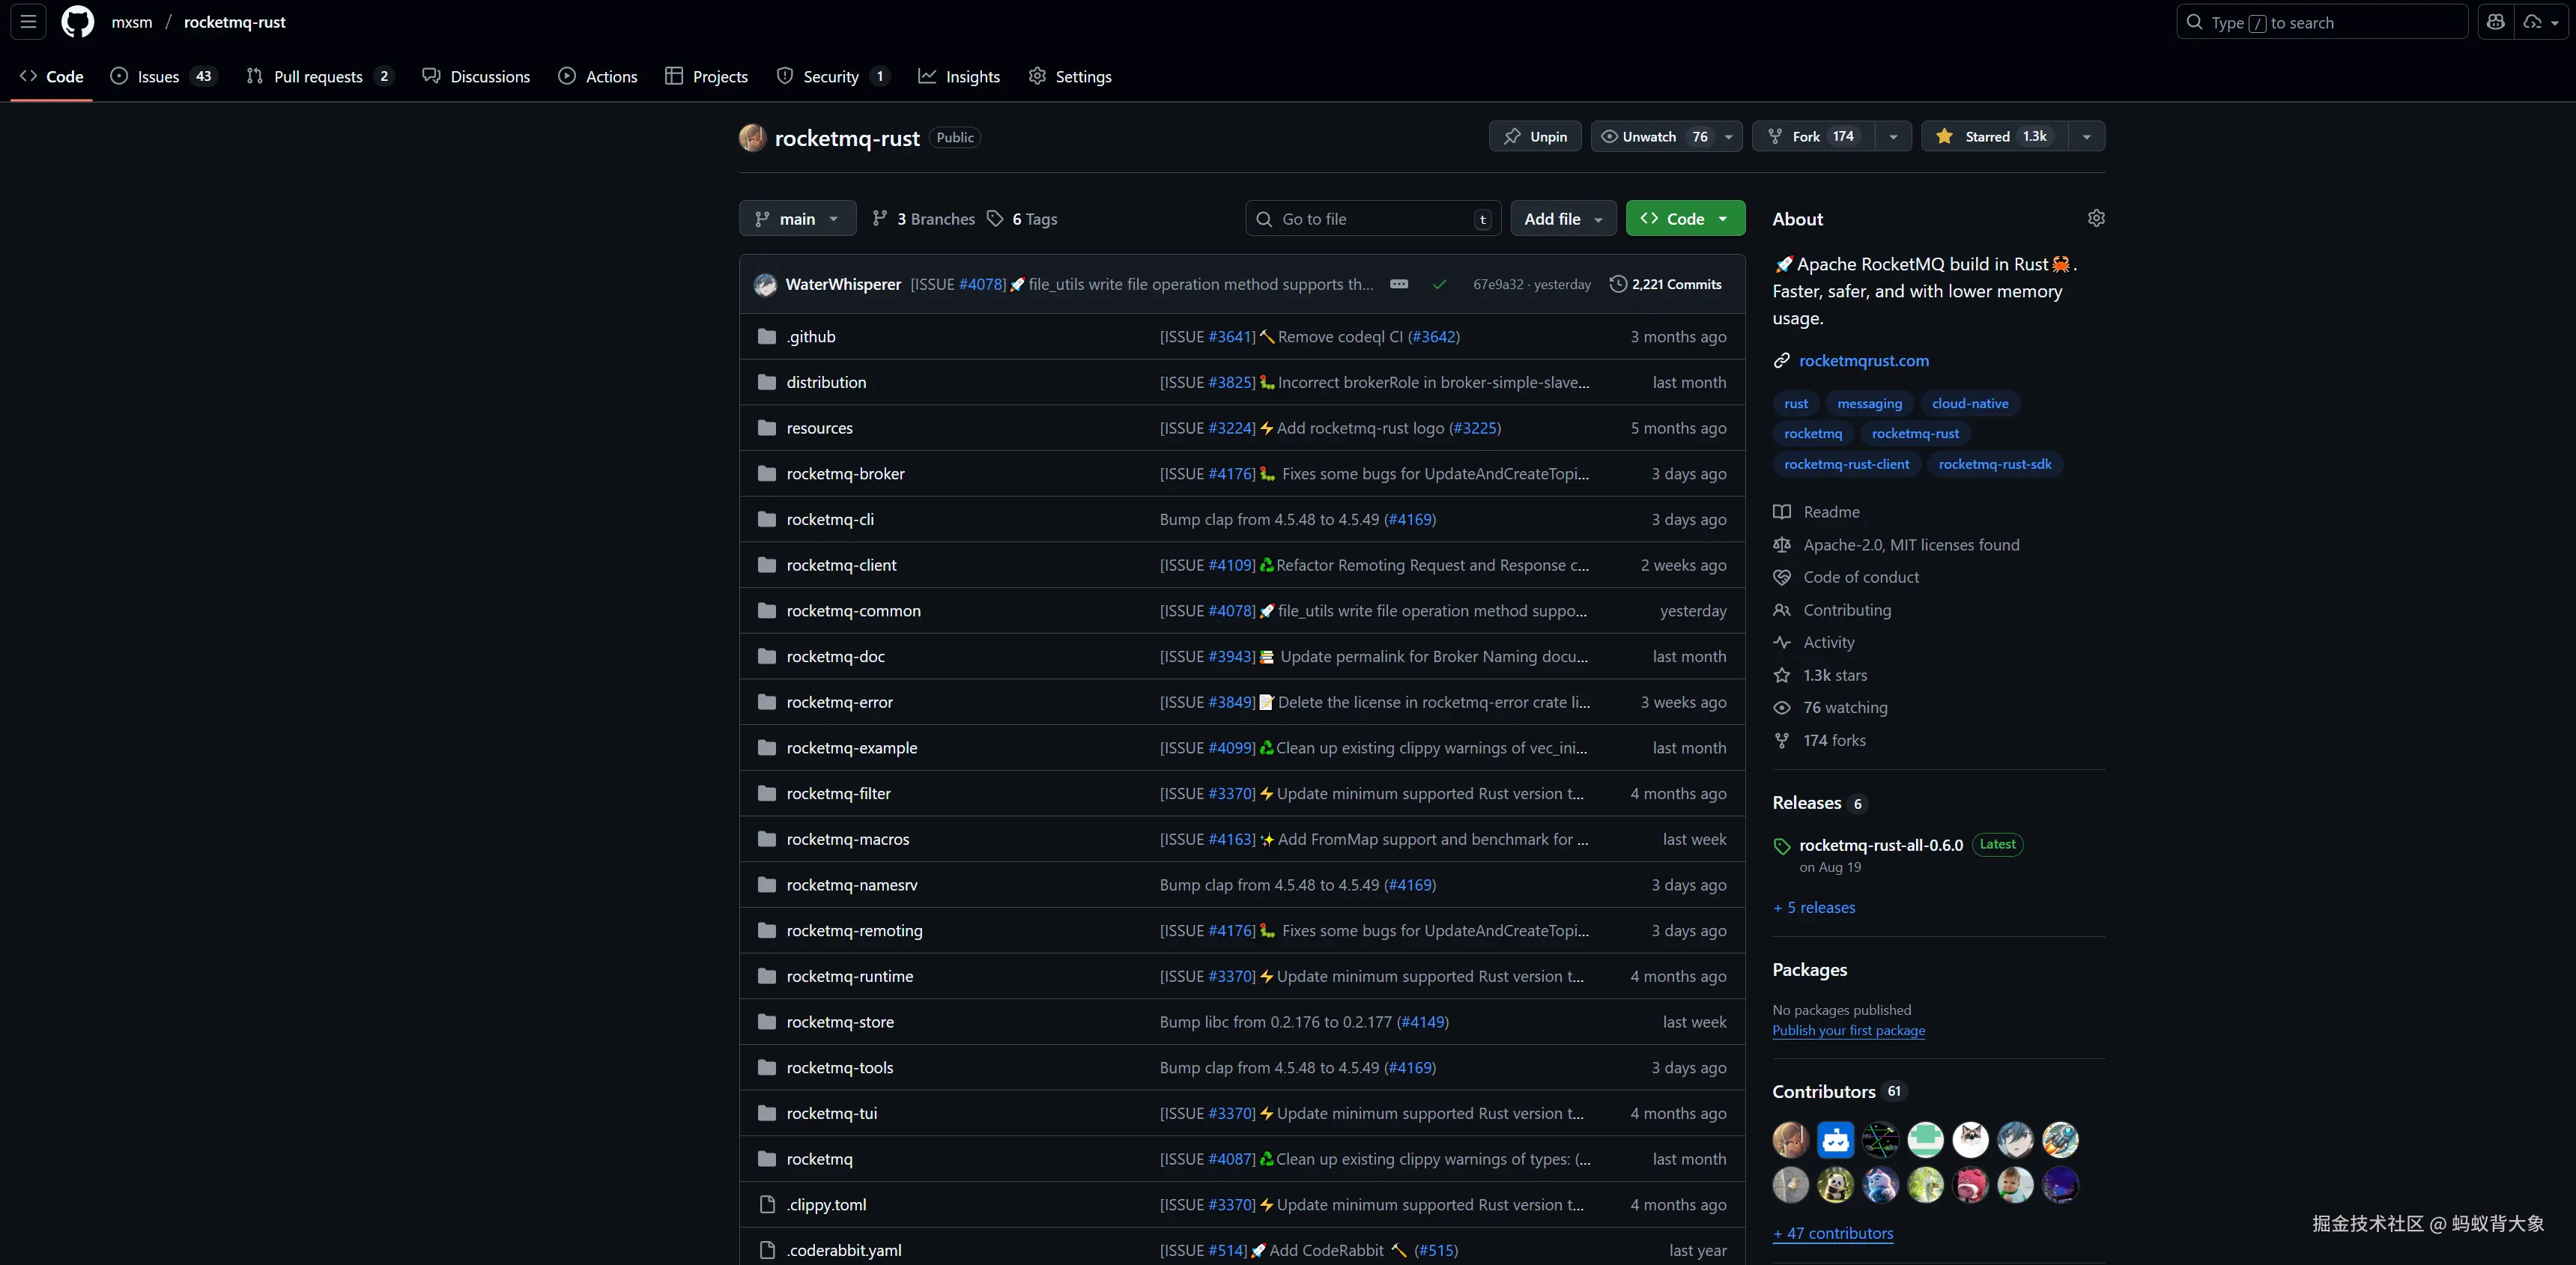Expand the star lists dropdown arrow
The height and width of the screenshot is (1265, 2576).
tap(2086, 136)
